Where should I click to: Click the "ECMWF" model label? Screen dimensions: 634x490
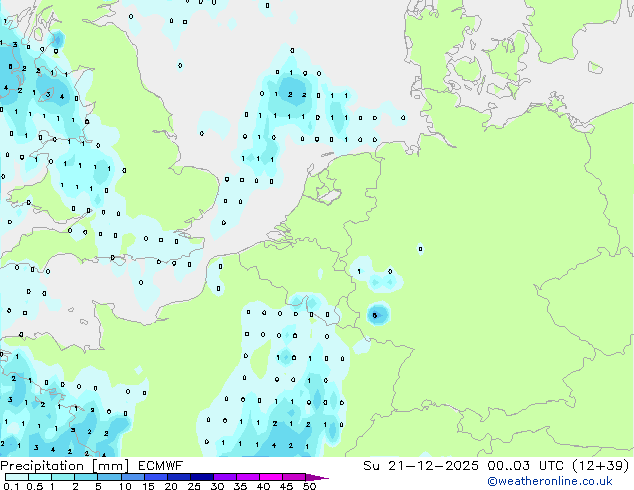[x=161, y=466]
